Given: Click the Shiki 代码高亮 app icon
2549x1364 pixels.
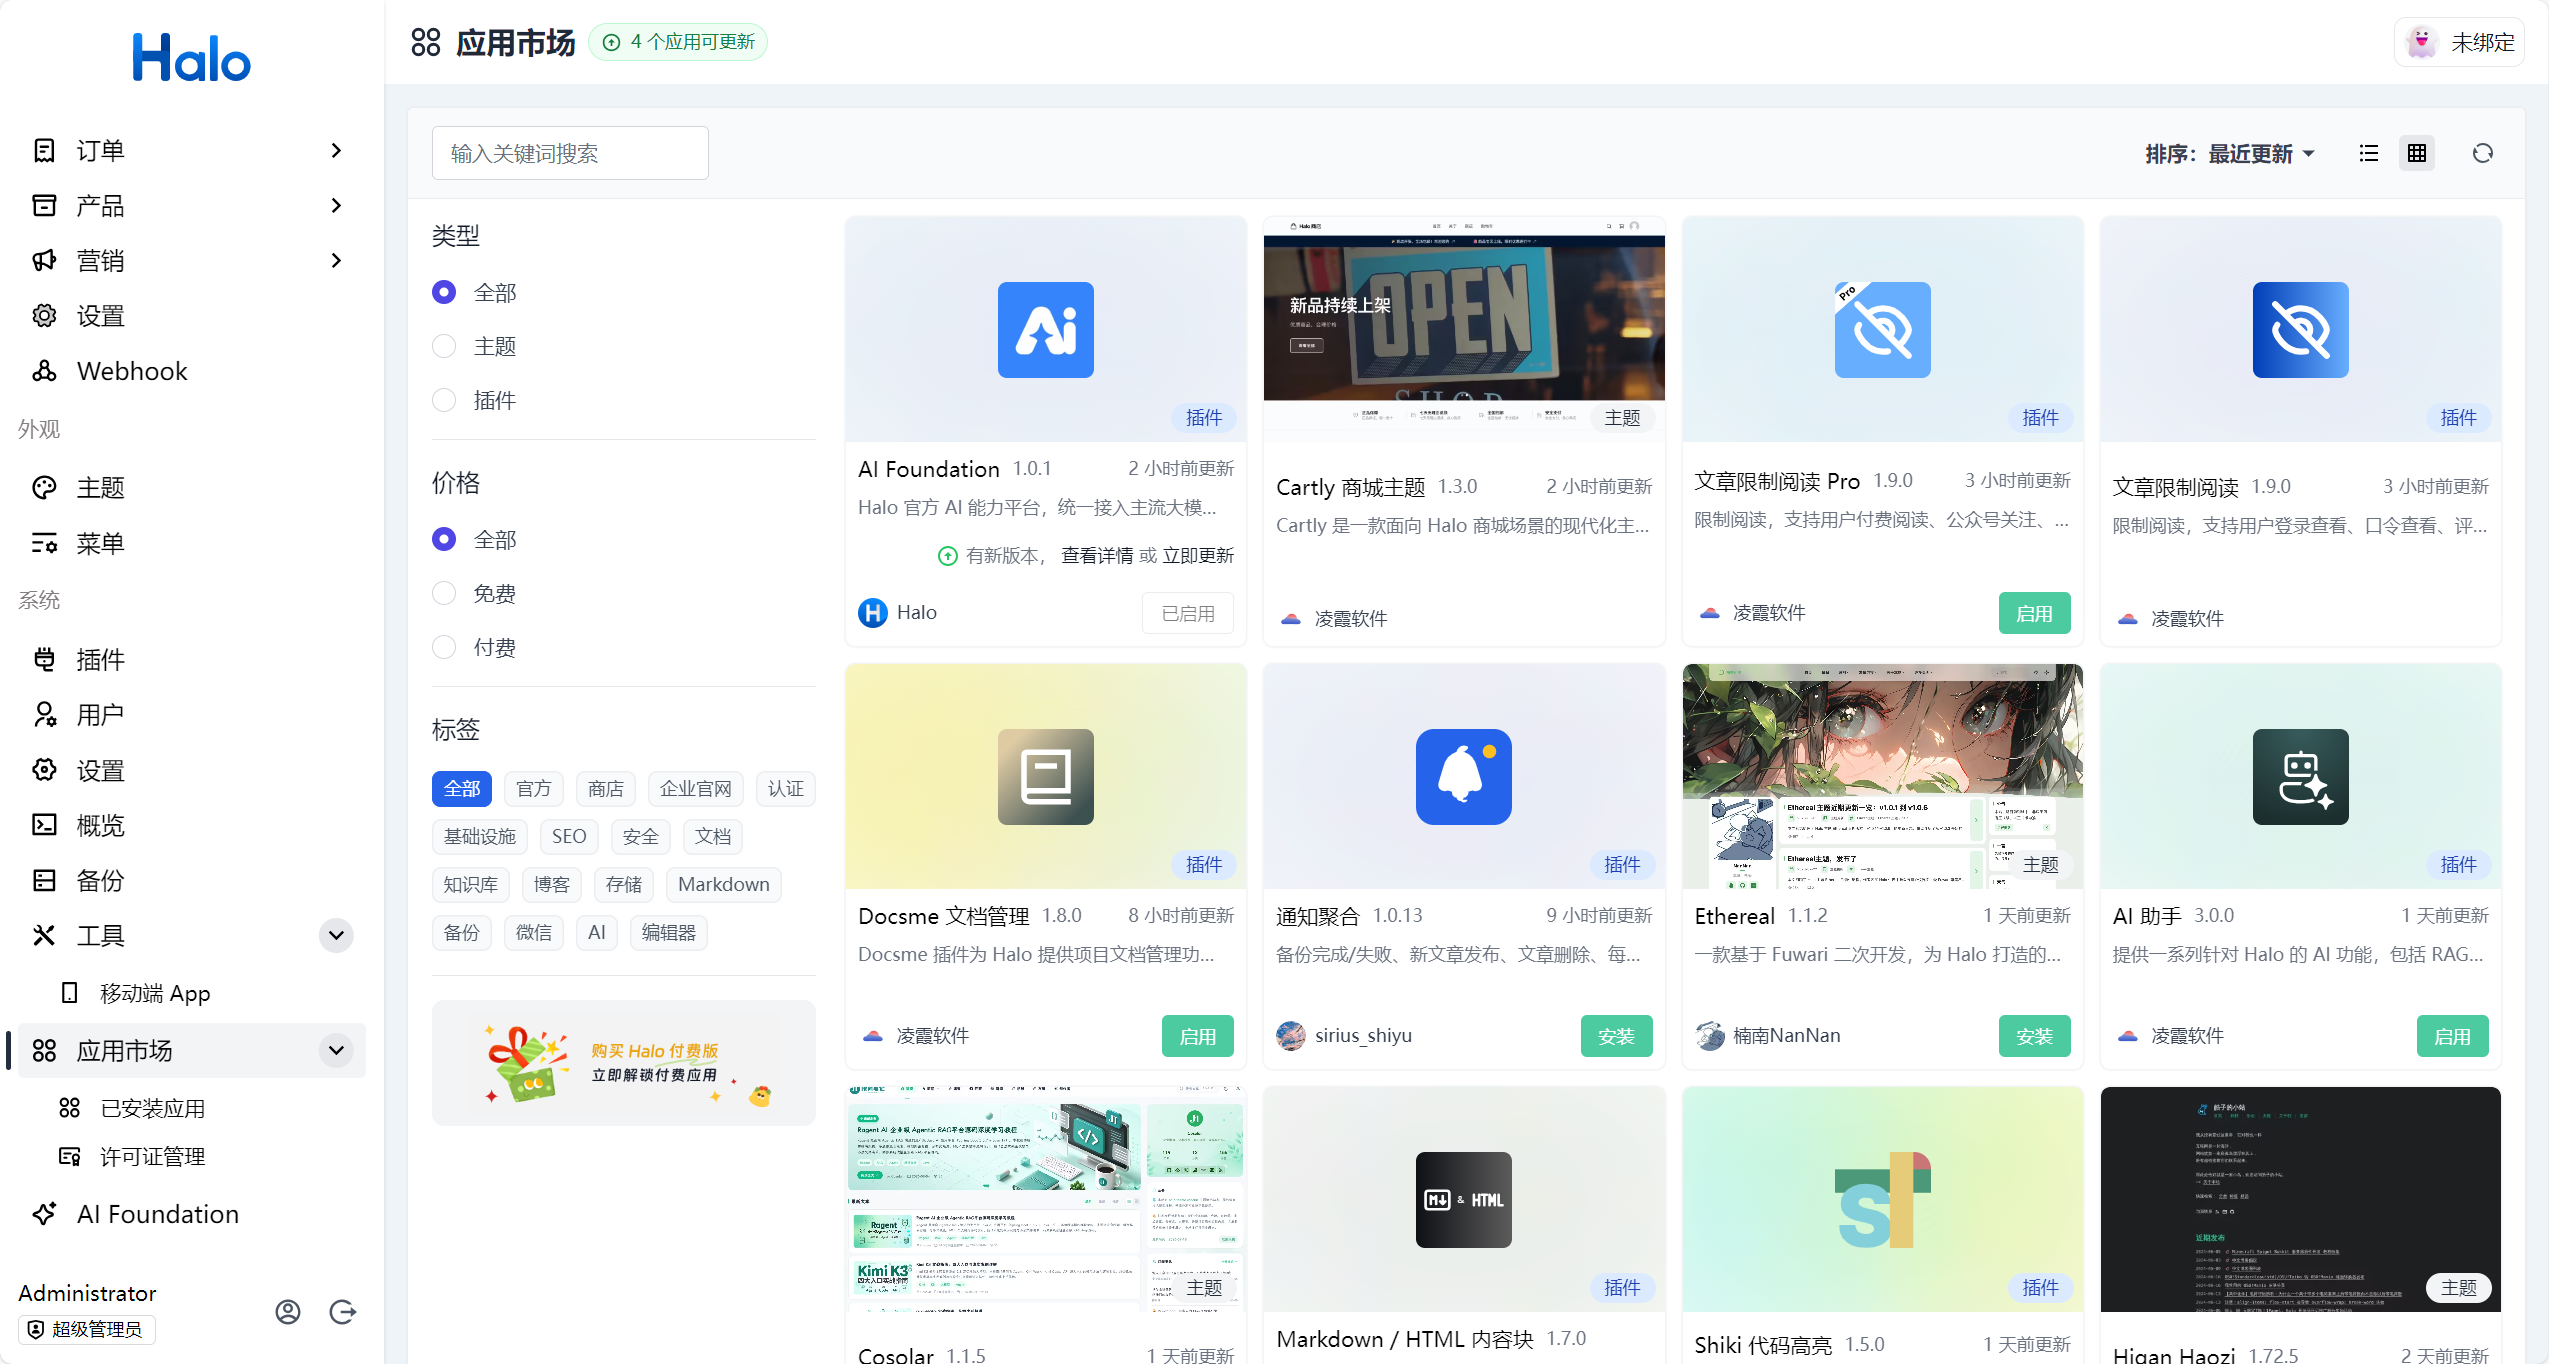Looking at the screenshot, I should [x=1883, y=1200].
